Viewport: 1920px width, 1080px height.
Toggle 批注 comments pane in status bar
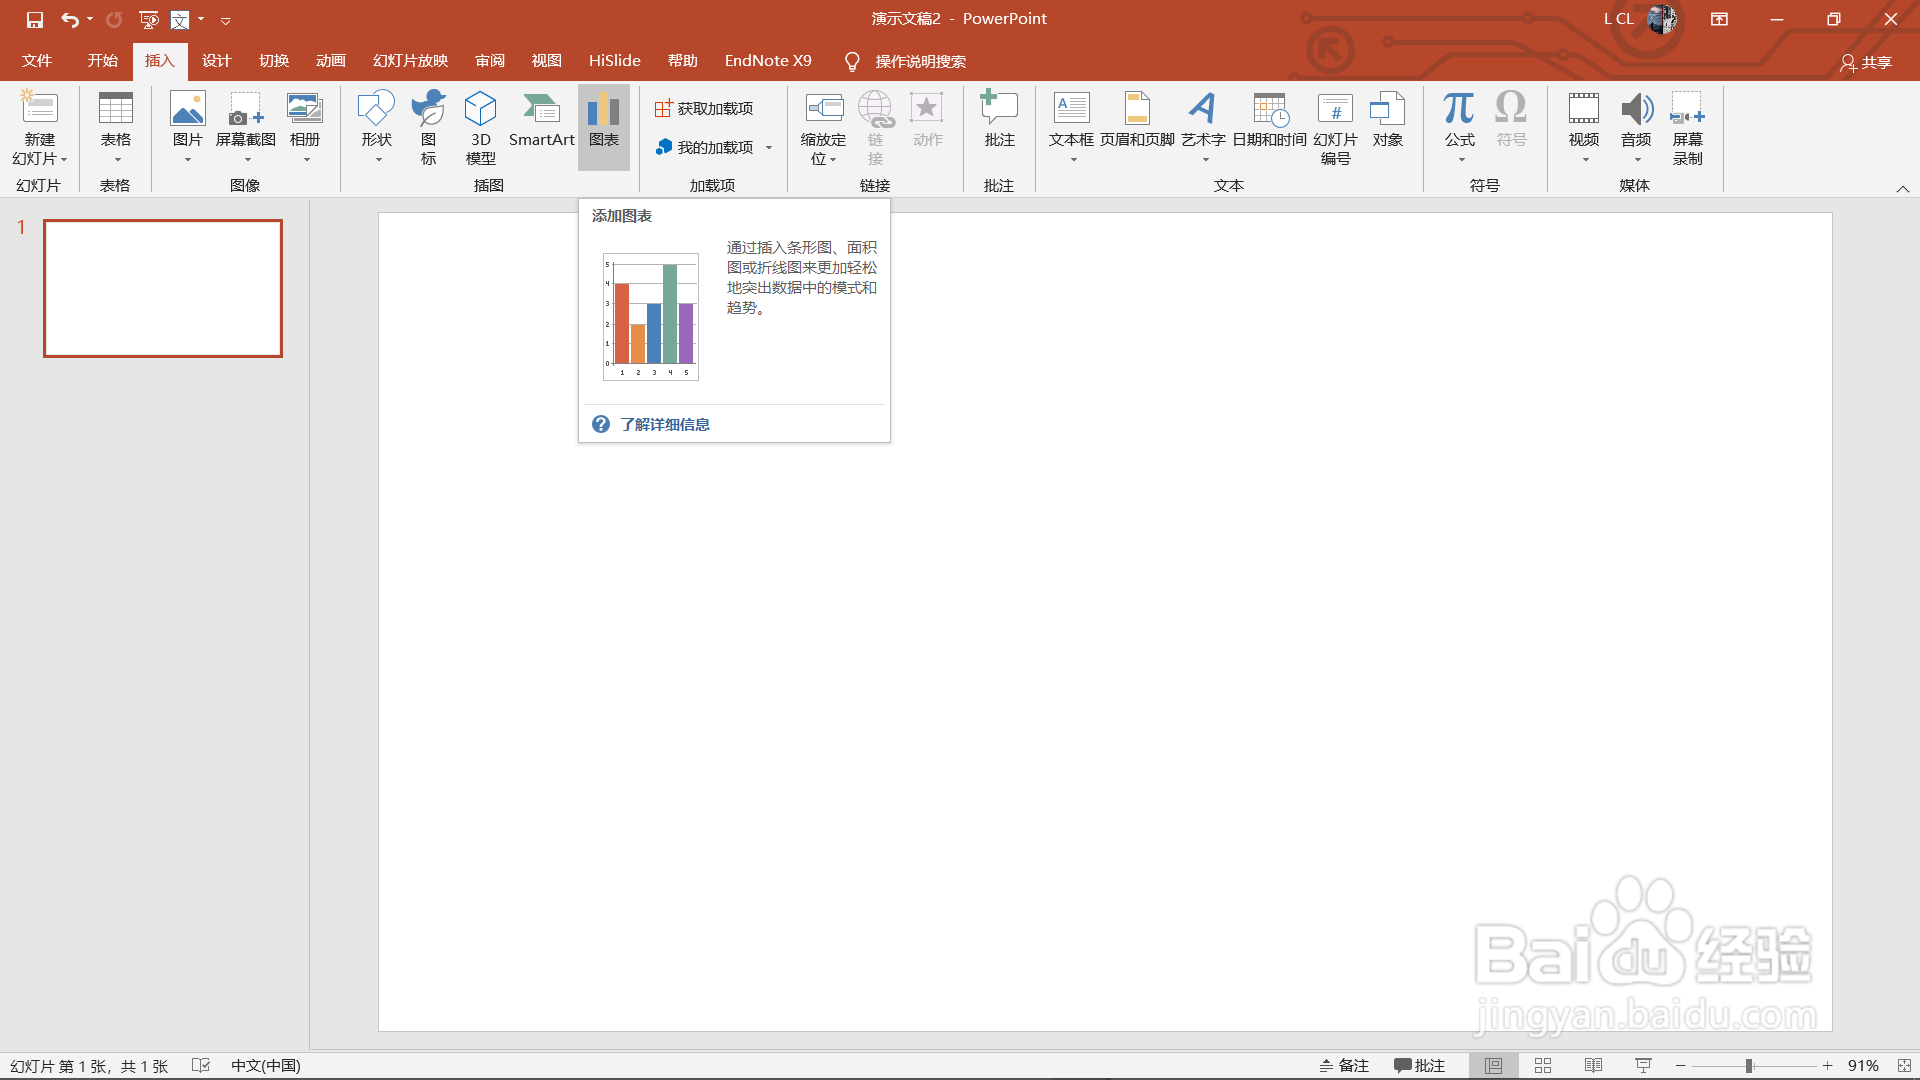click(x=1420, y=1066)
